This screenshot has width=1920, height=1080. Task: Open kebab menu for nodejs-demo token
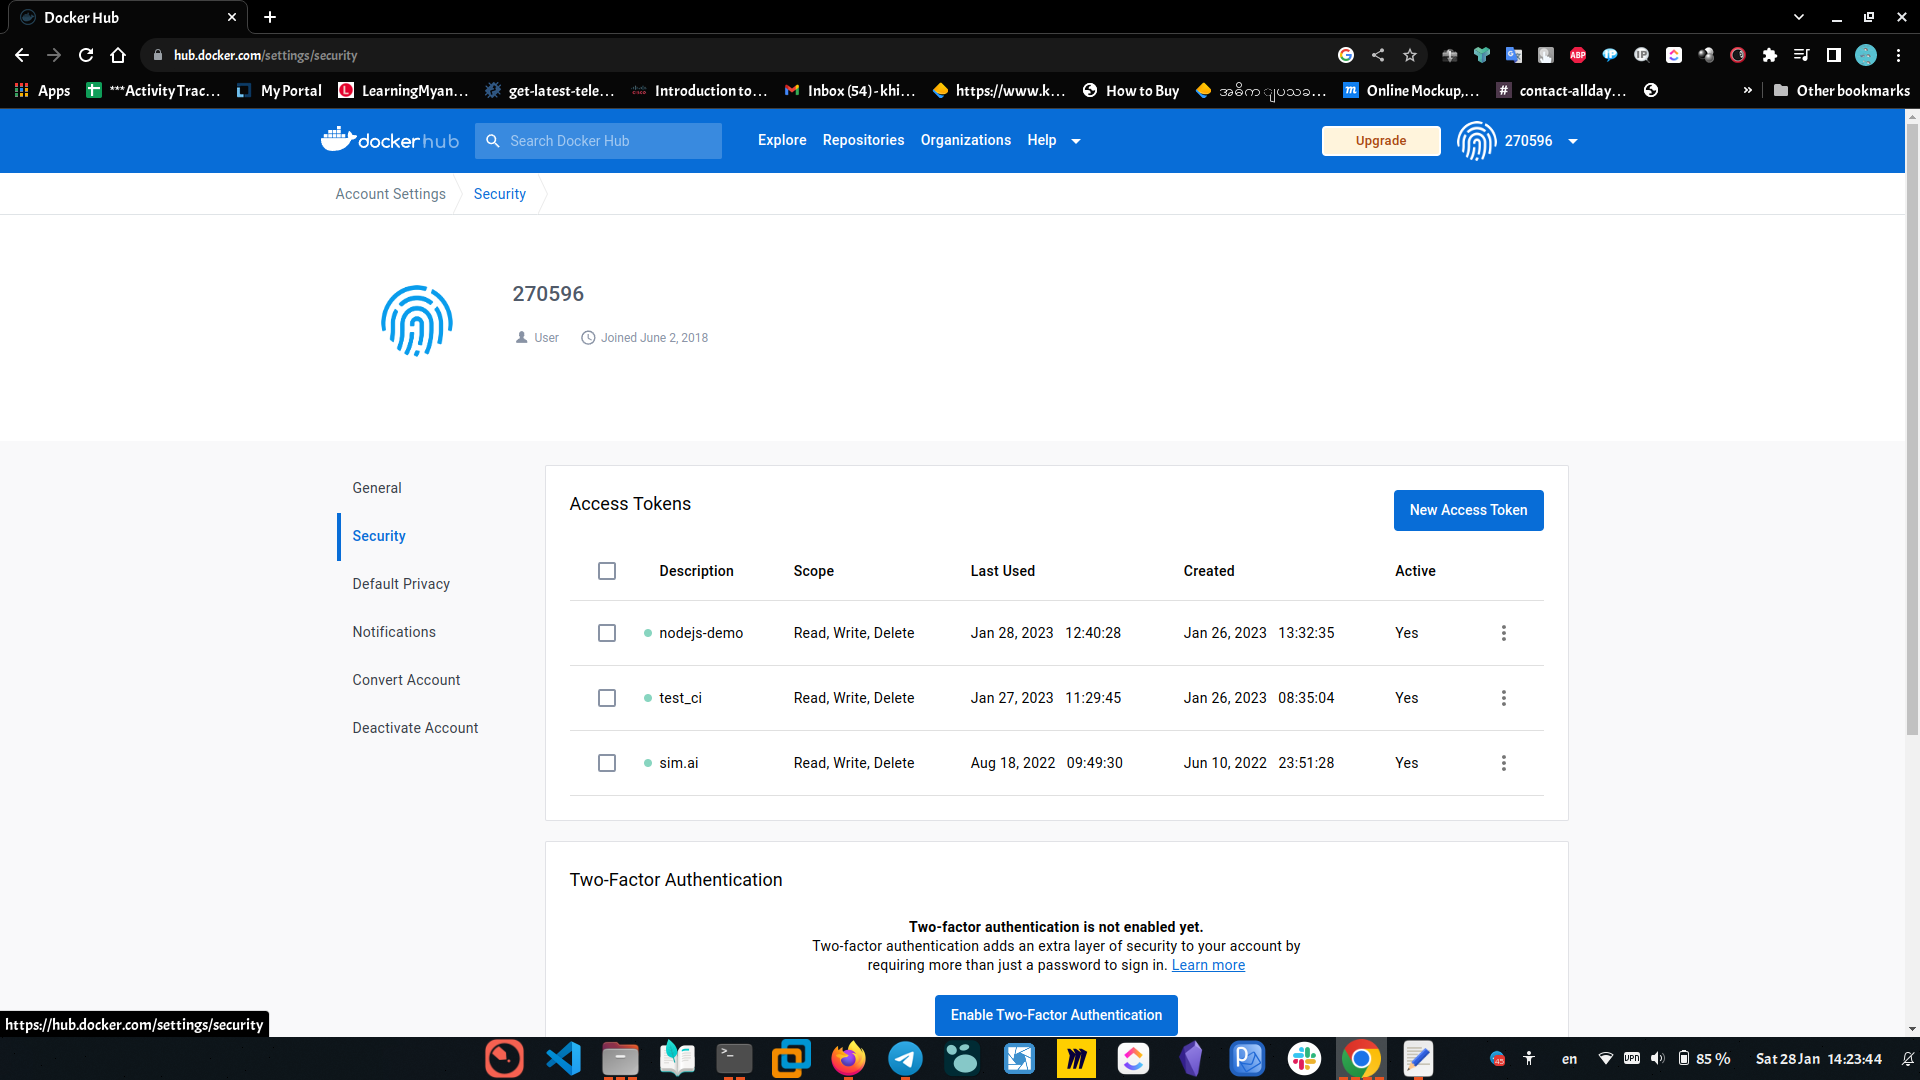click(1503, 633)
